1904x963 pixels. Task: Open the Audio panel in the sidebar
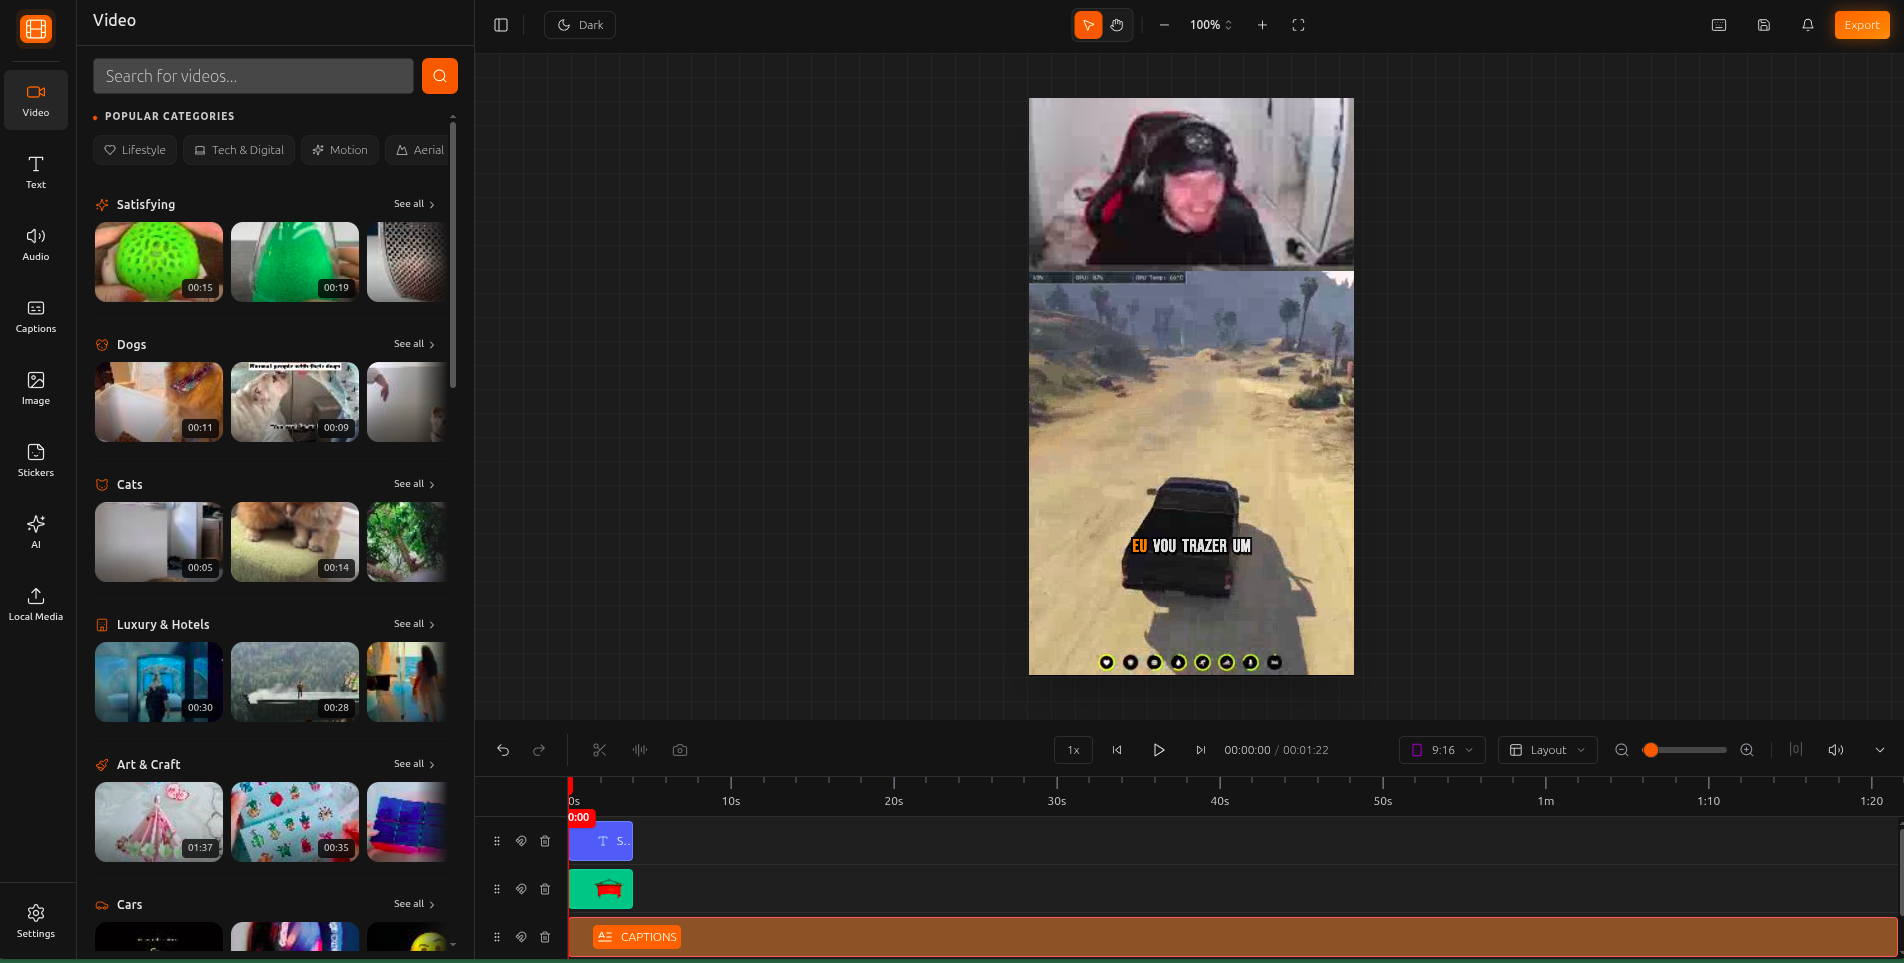35,244
